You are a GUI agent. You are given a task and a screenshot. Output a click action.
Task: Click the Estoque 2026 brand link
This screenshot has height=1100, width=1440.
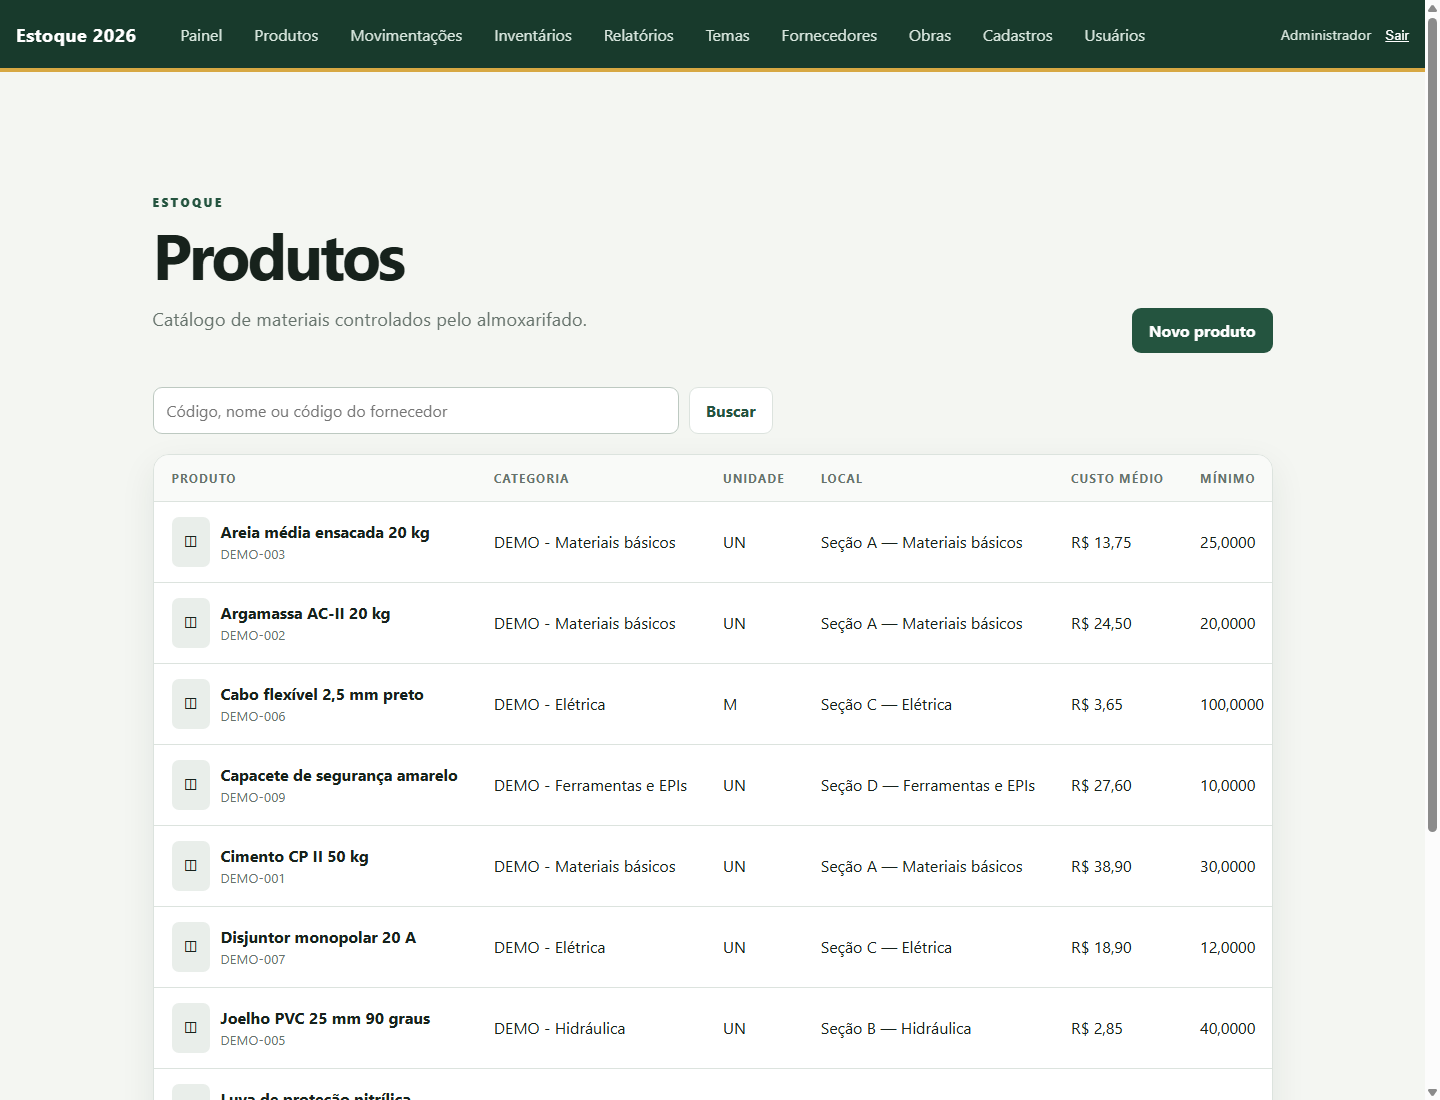[76, 35]
